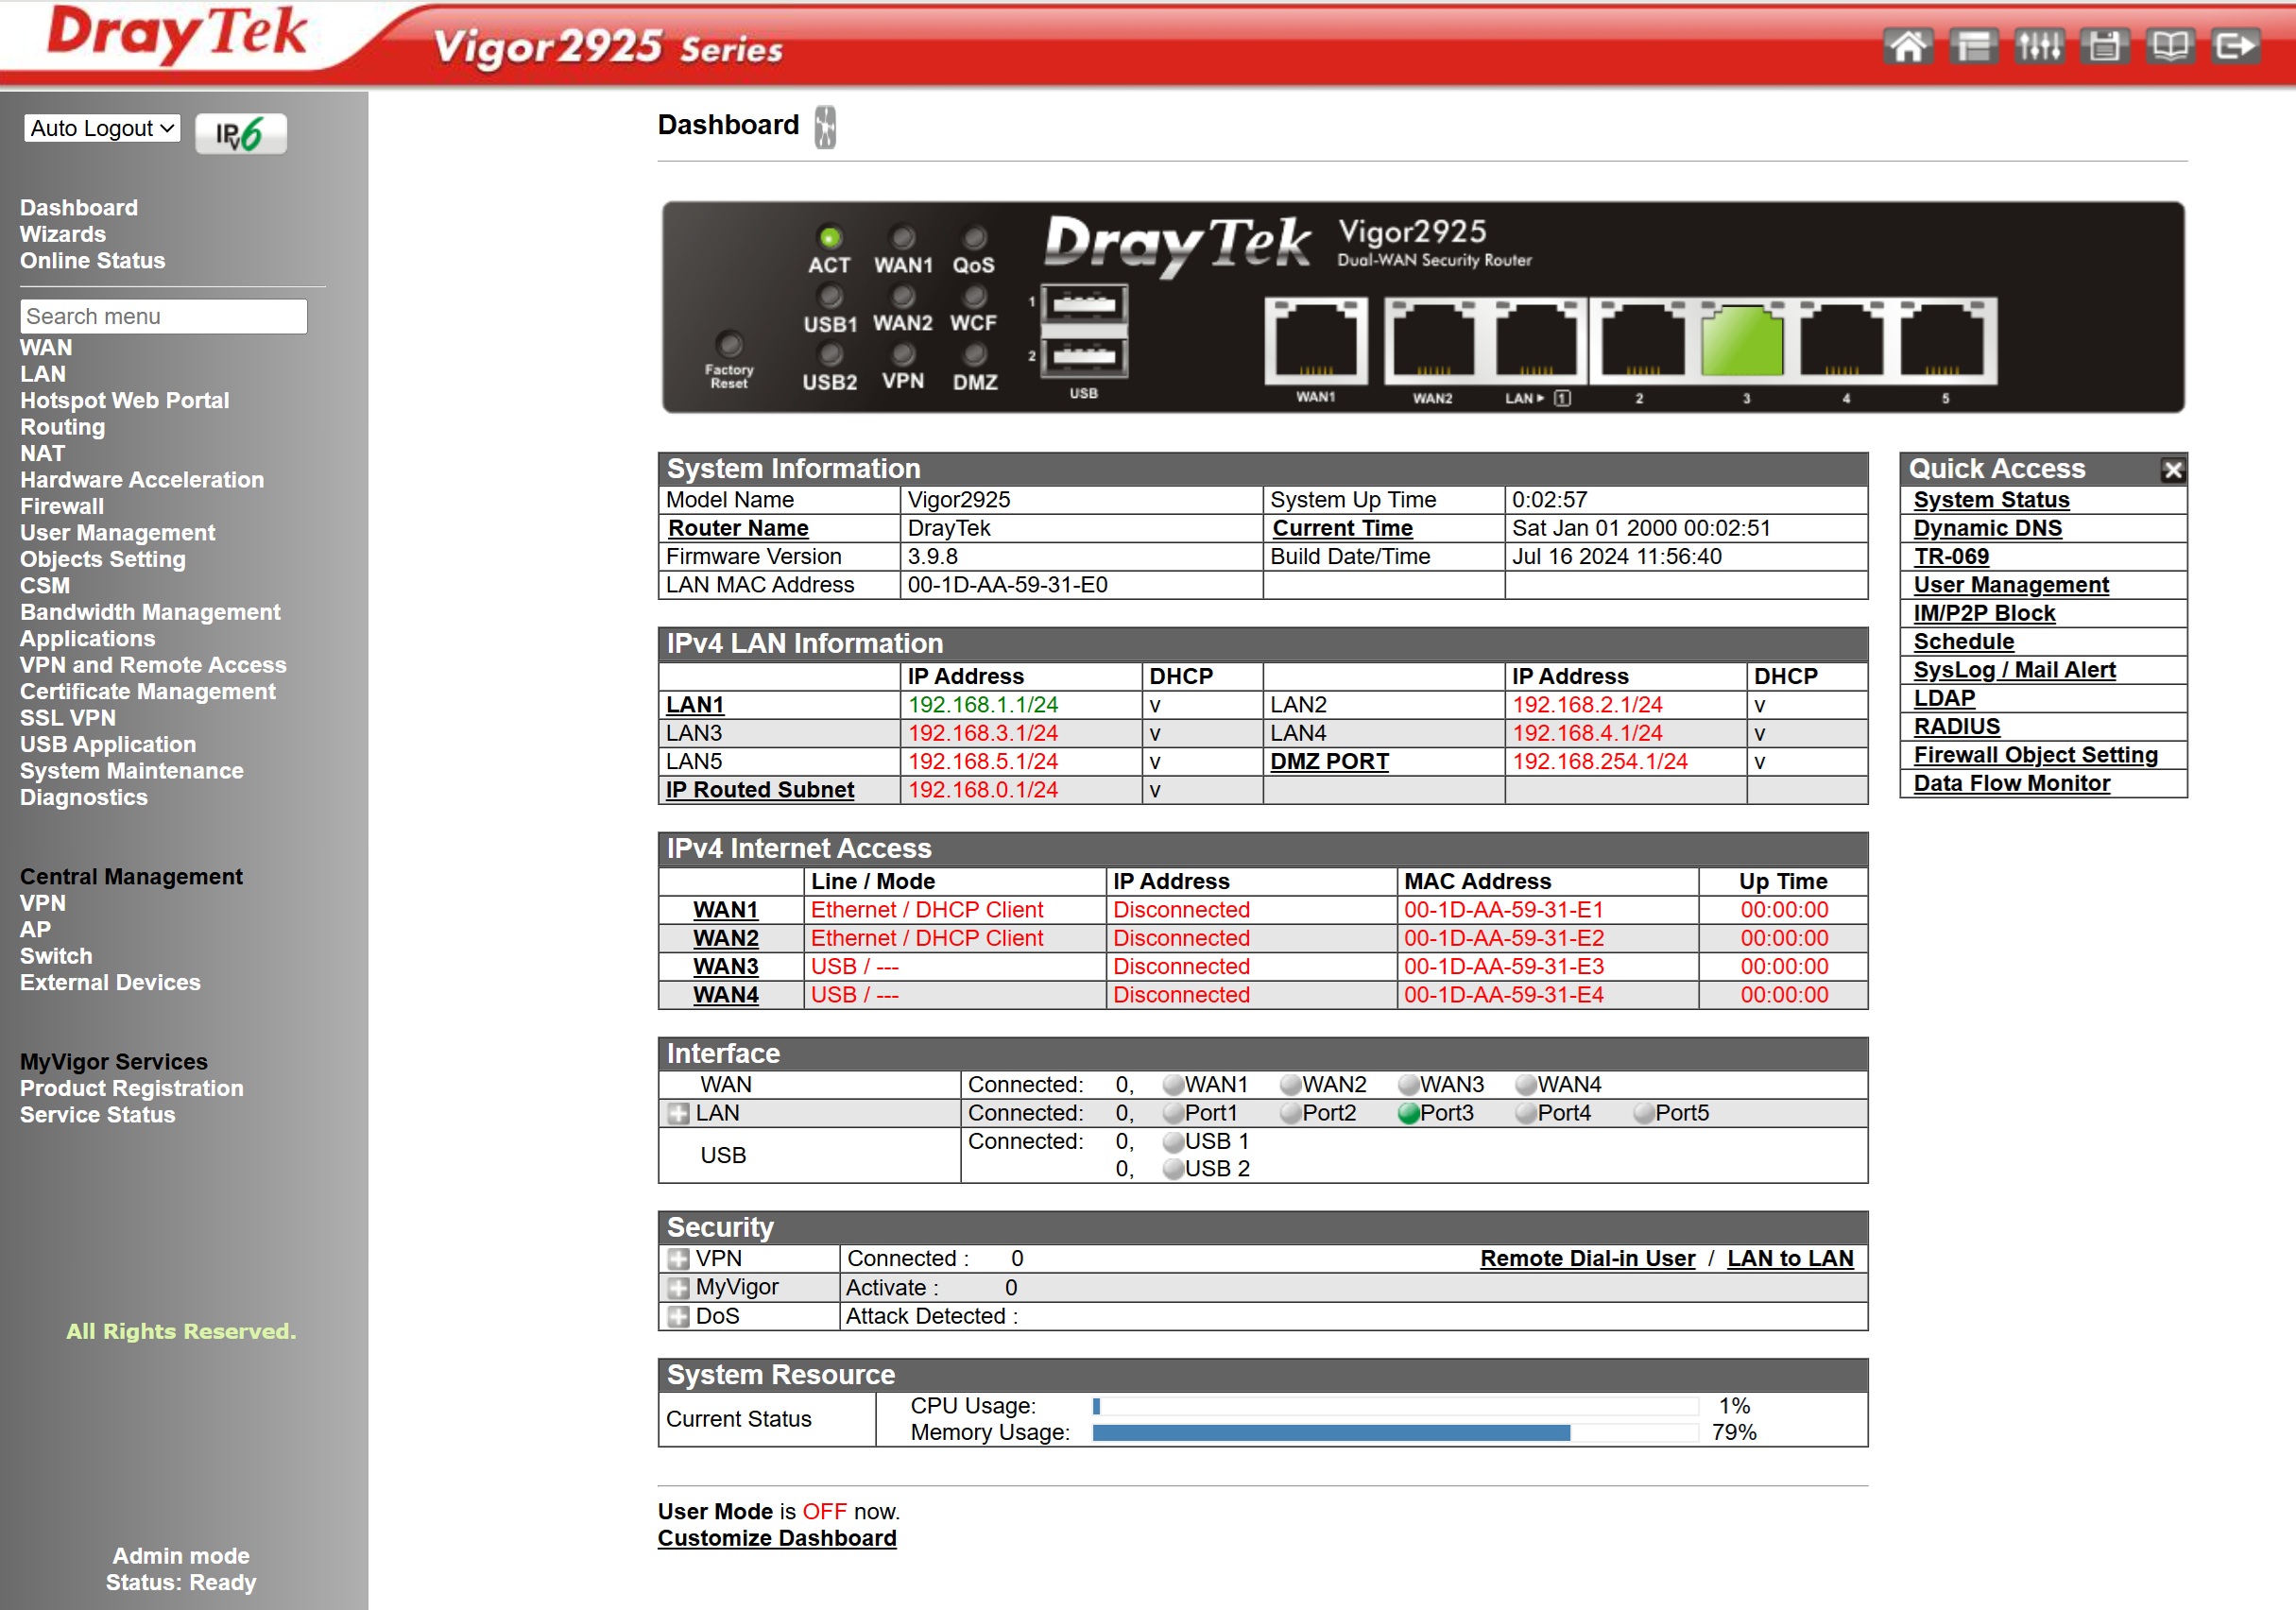This screenshot has width=2296, height=1610.
Task: Click the IPv6 icon button
Action: [x=240, y=133]
